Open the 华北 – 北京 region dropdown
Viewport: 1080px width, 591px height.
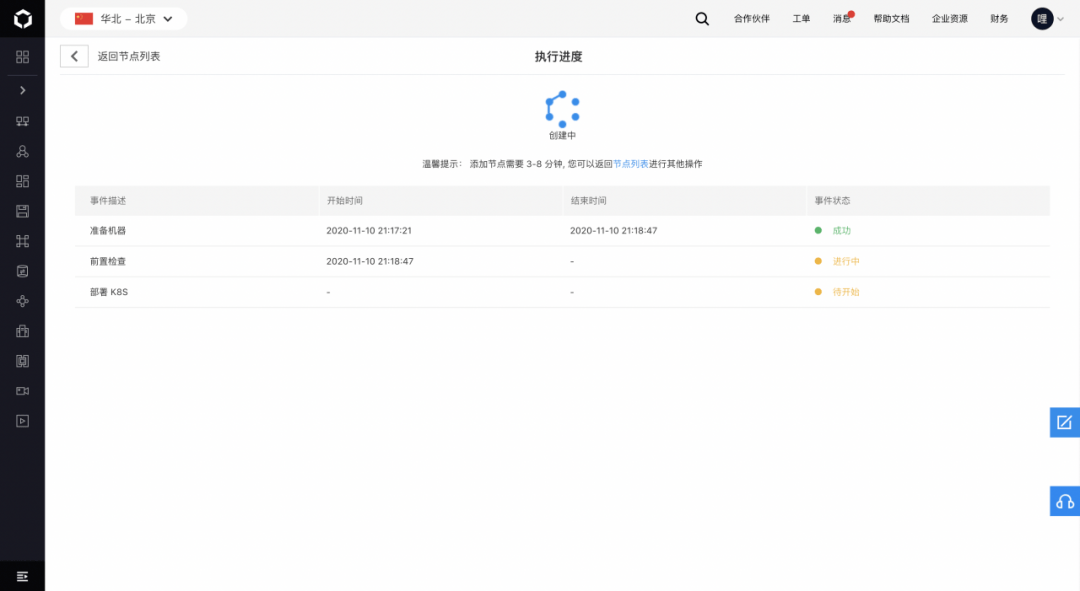click(123, 19)
